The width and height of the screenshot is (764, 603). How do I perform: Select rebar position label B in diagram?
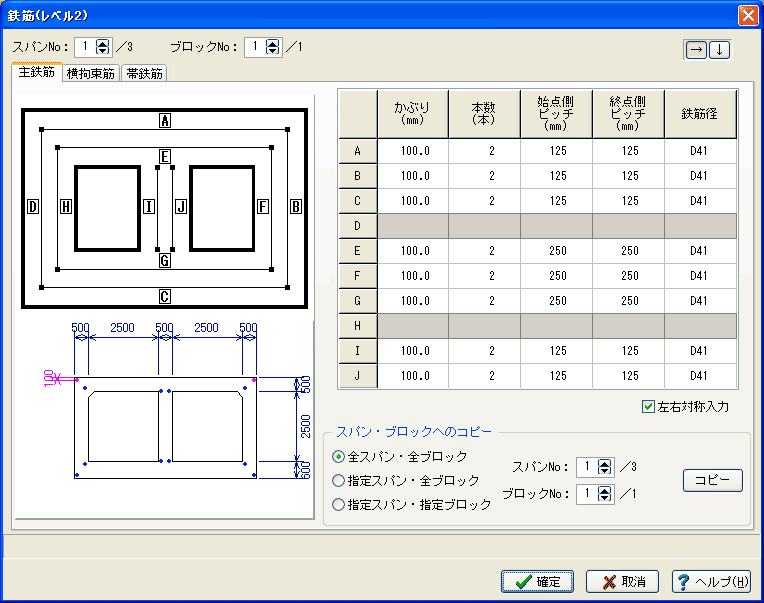pyautogui.click(x=295, y=207)
